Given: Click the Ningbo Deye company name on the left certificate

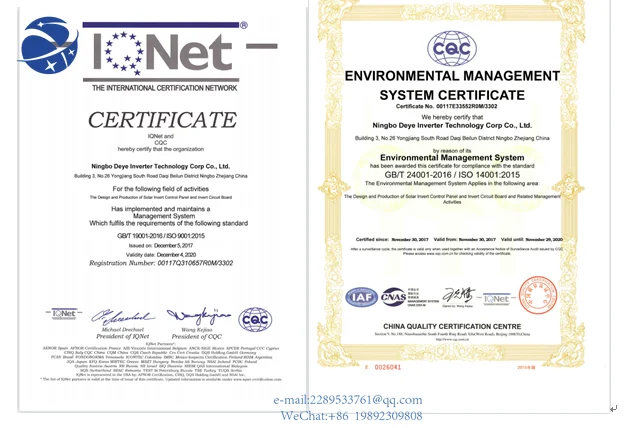Looking at the screenshot, I should (161, 166).
